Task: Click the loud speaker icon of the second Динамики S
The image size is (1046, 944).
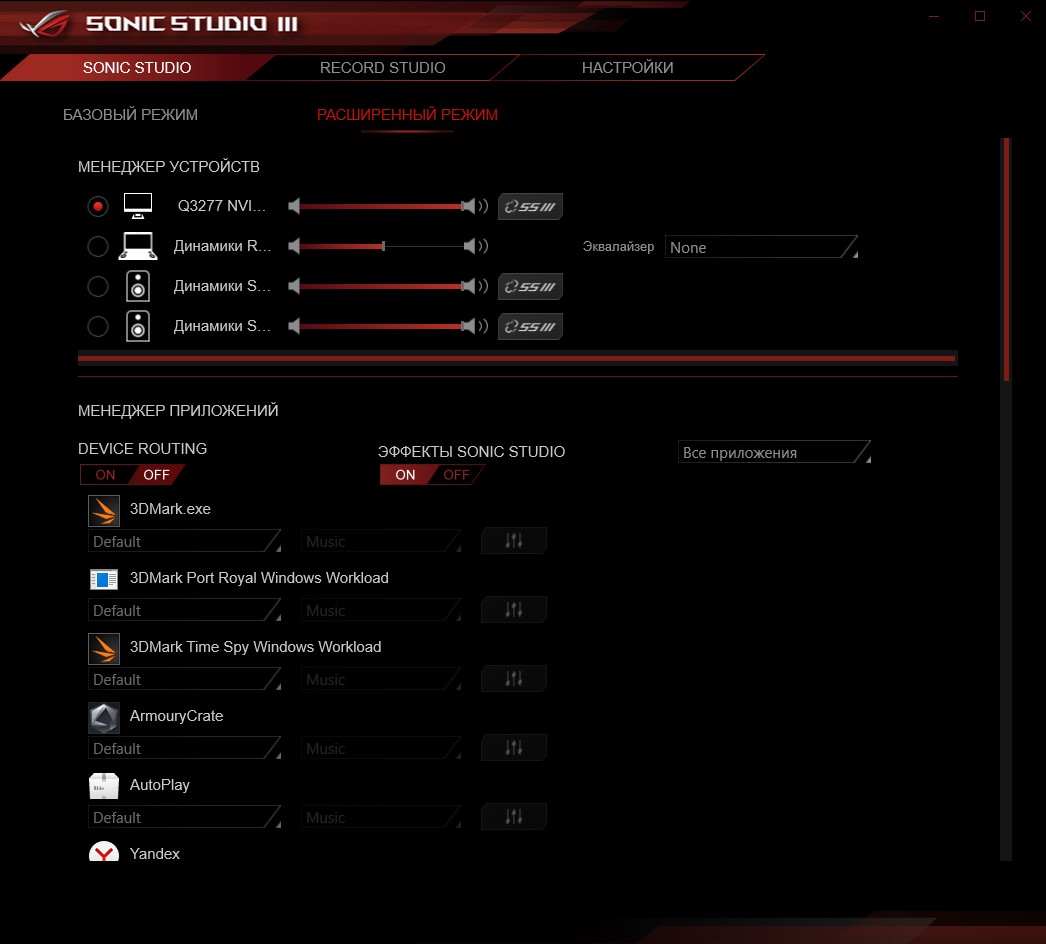Action: click(x=476, y=326)
